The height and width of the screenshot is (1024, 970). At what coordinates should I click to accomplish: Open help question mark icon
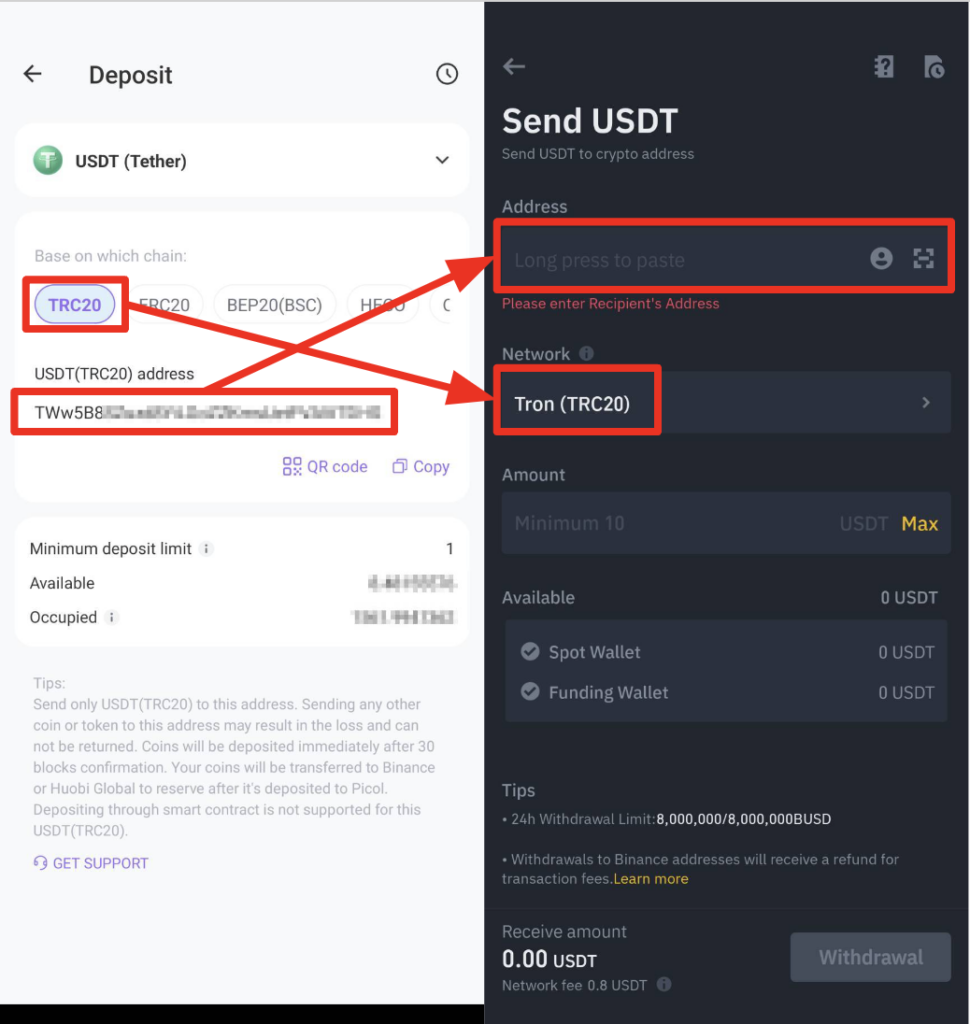pos(884,67)
